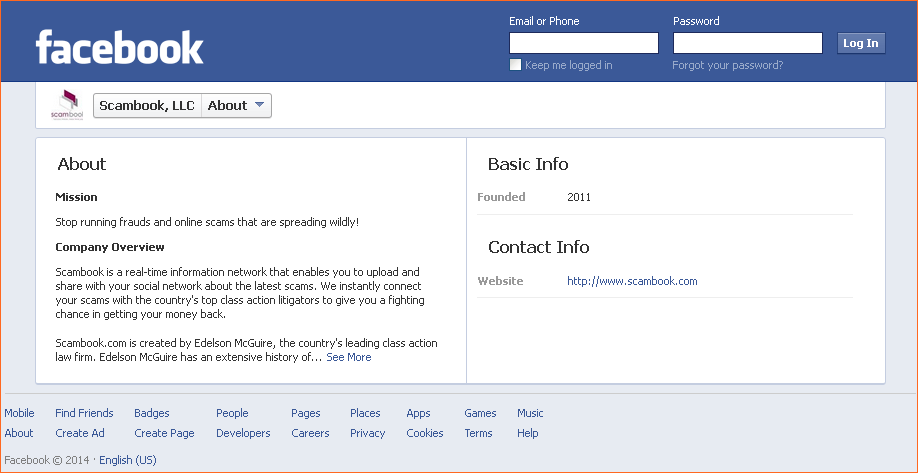Open the People footer link

point(232,413)
